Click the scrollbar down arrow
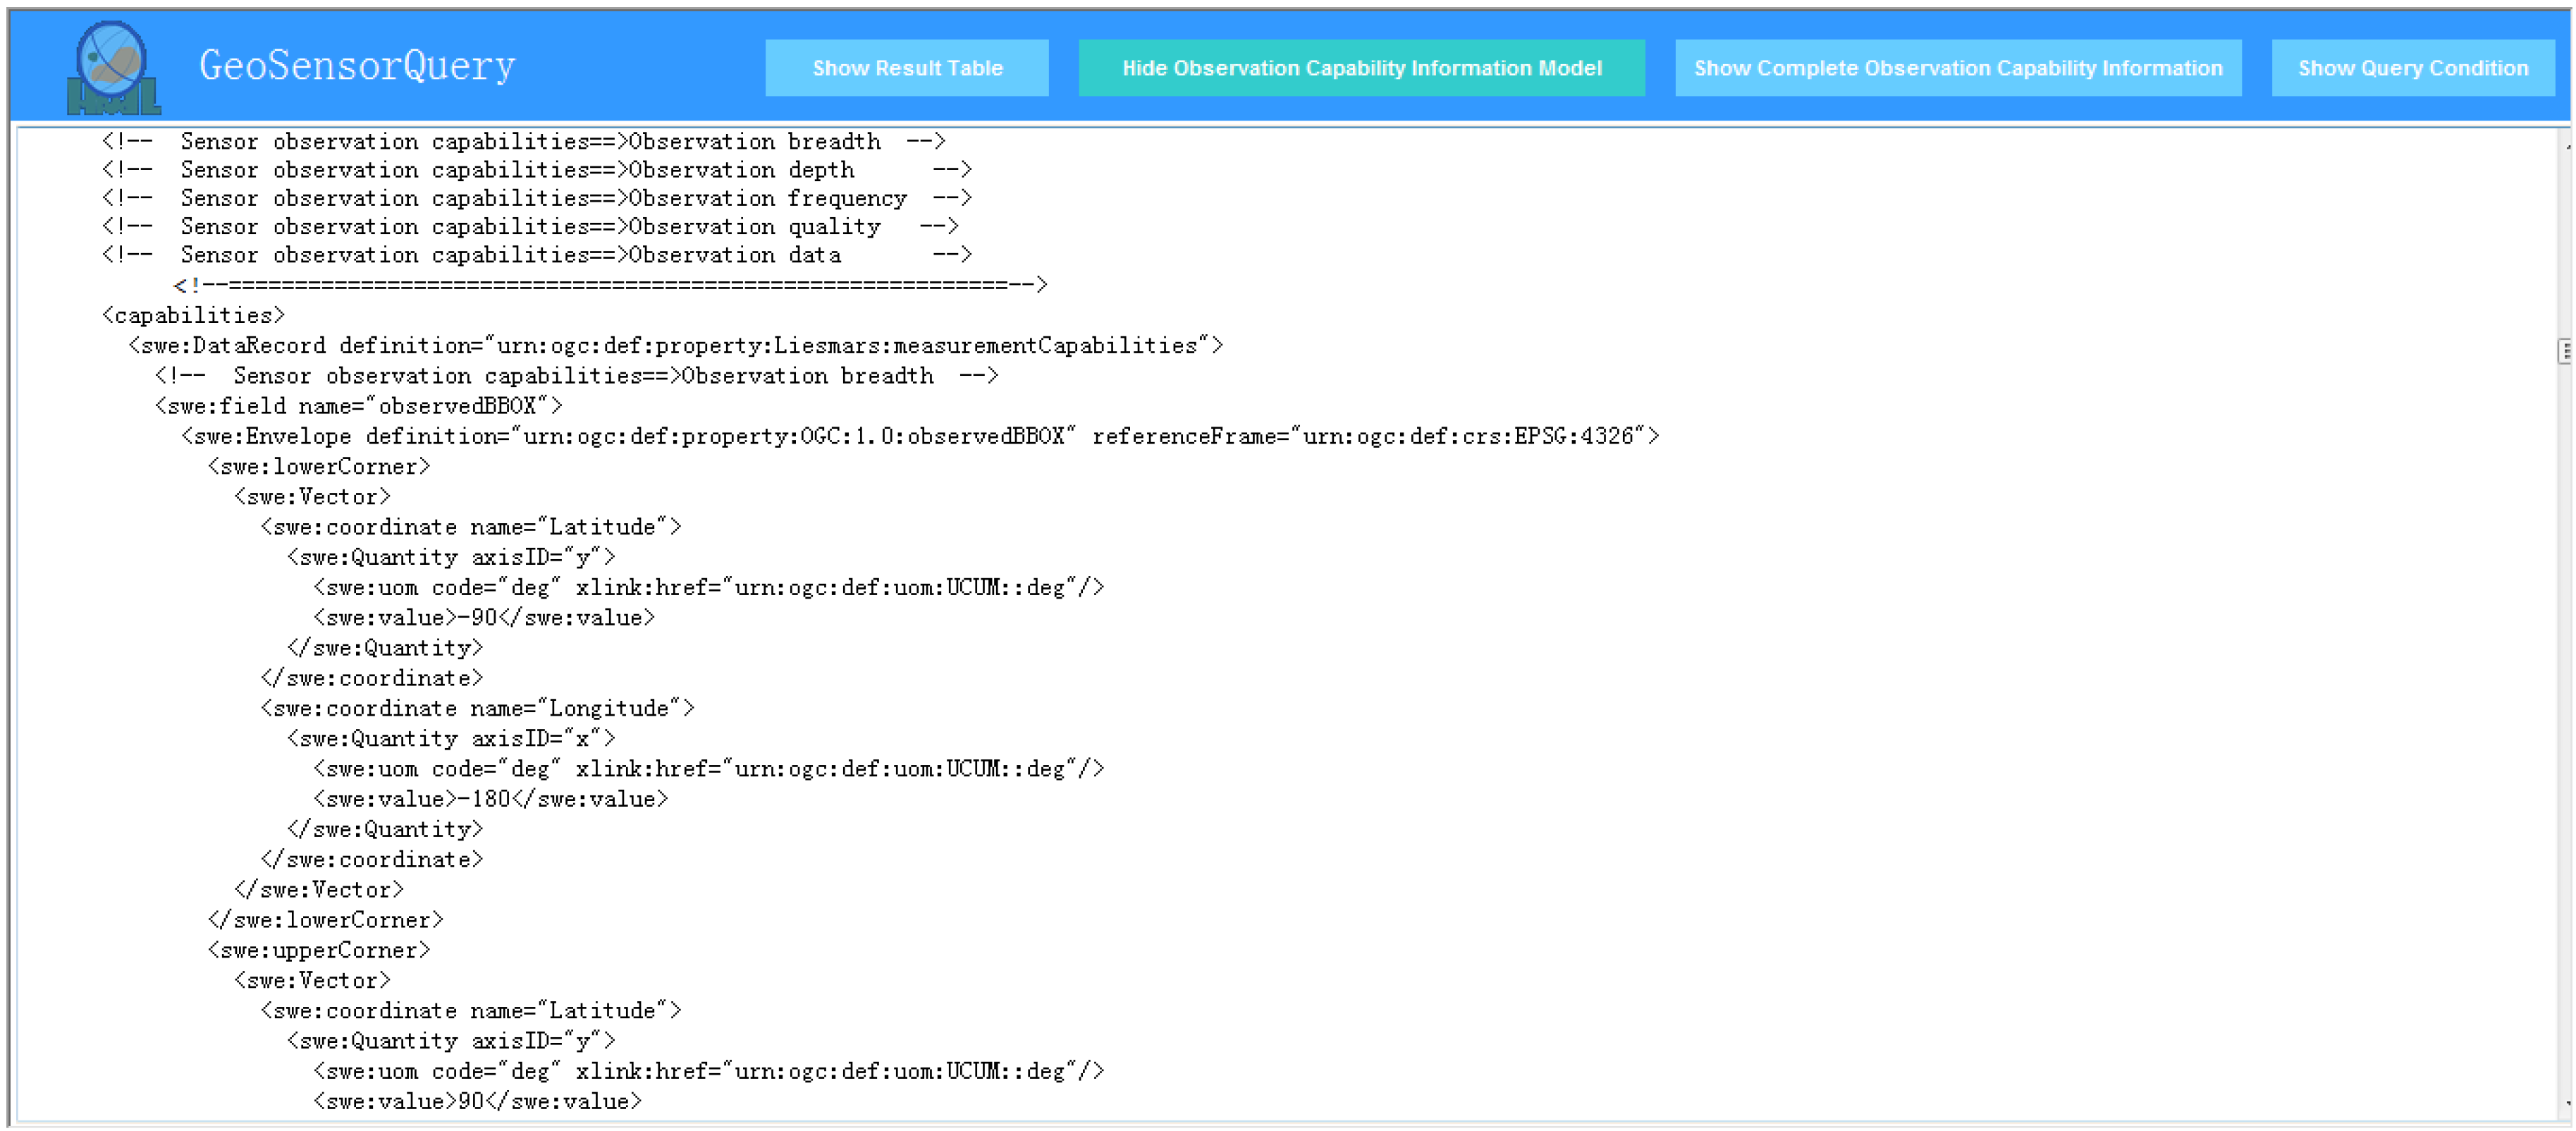 (2566, 1104)
